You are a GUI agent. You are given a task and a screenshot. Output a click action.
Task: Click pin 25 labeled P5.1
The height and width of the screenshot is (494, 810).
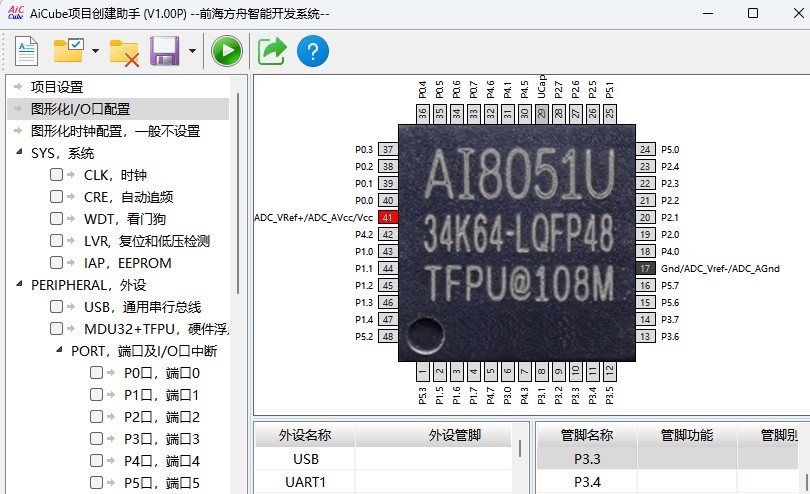pyautogui.click(x=610, y=114)
